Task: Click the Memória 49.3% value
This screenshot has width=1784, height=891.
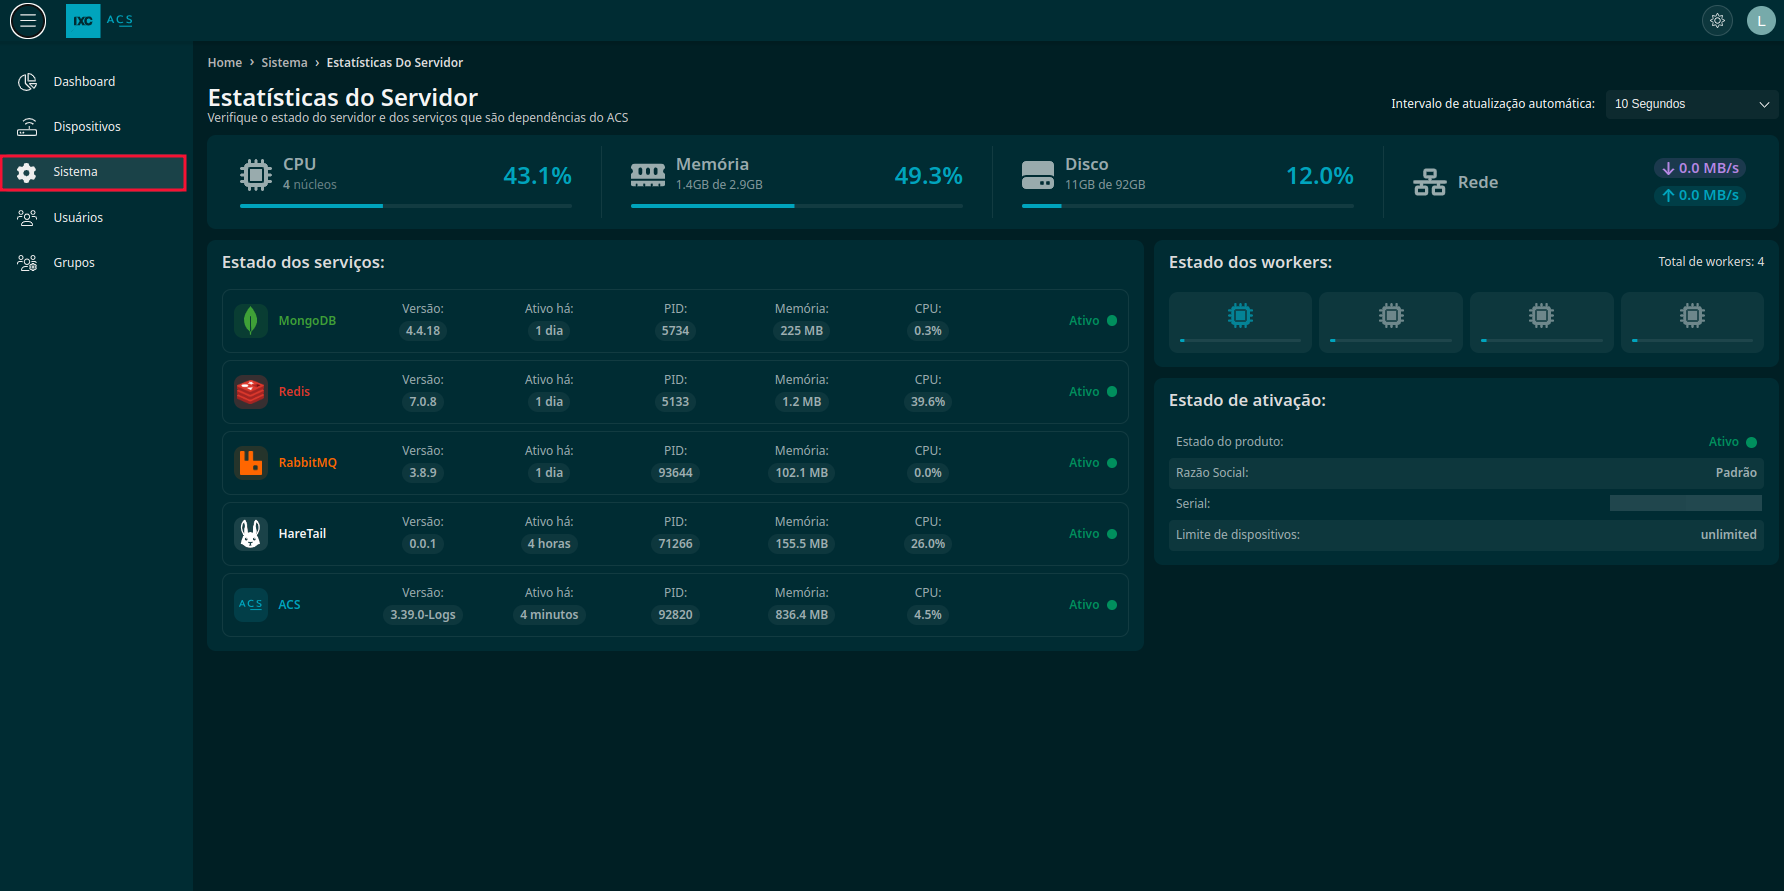Action: (x=928, y=176)
